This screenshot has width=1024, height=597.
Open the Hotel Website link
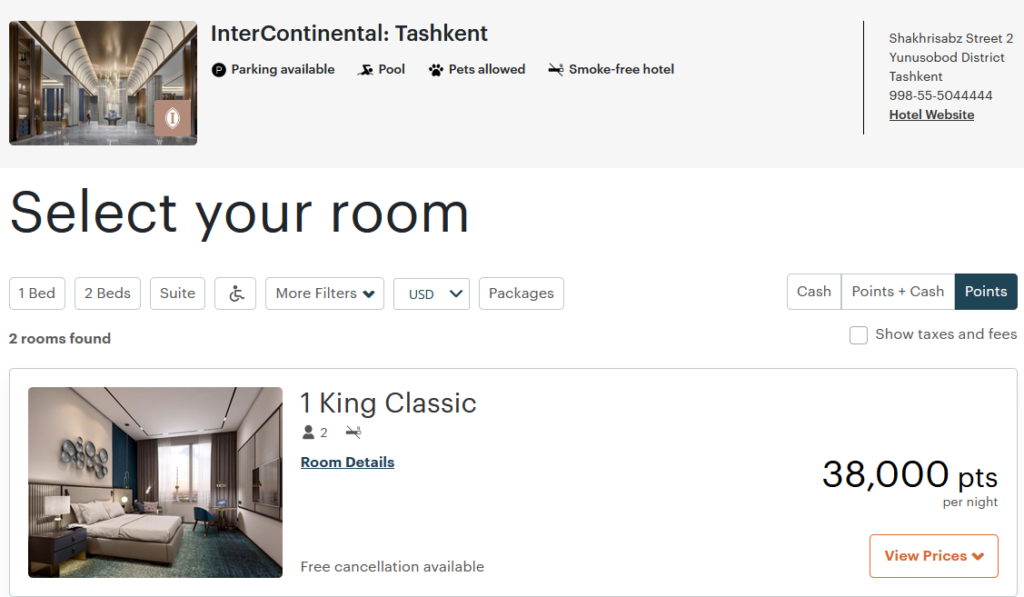[x=931, y=114]
